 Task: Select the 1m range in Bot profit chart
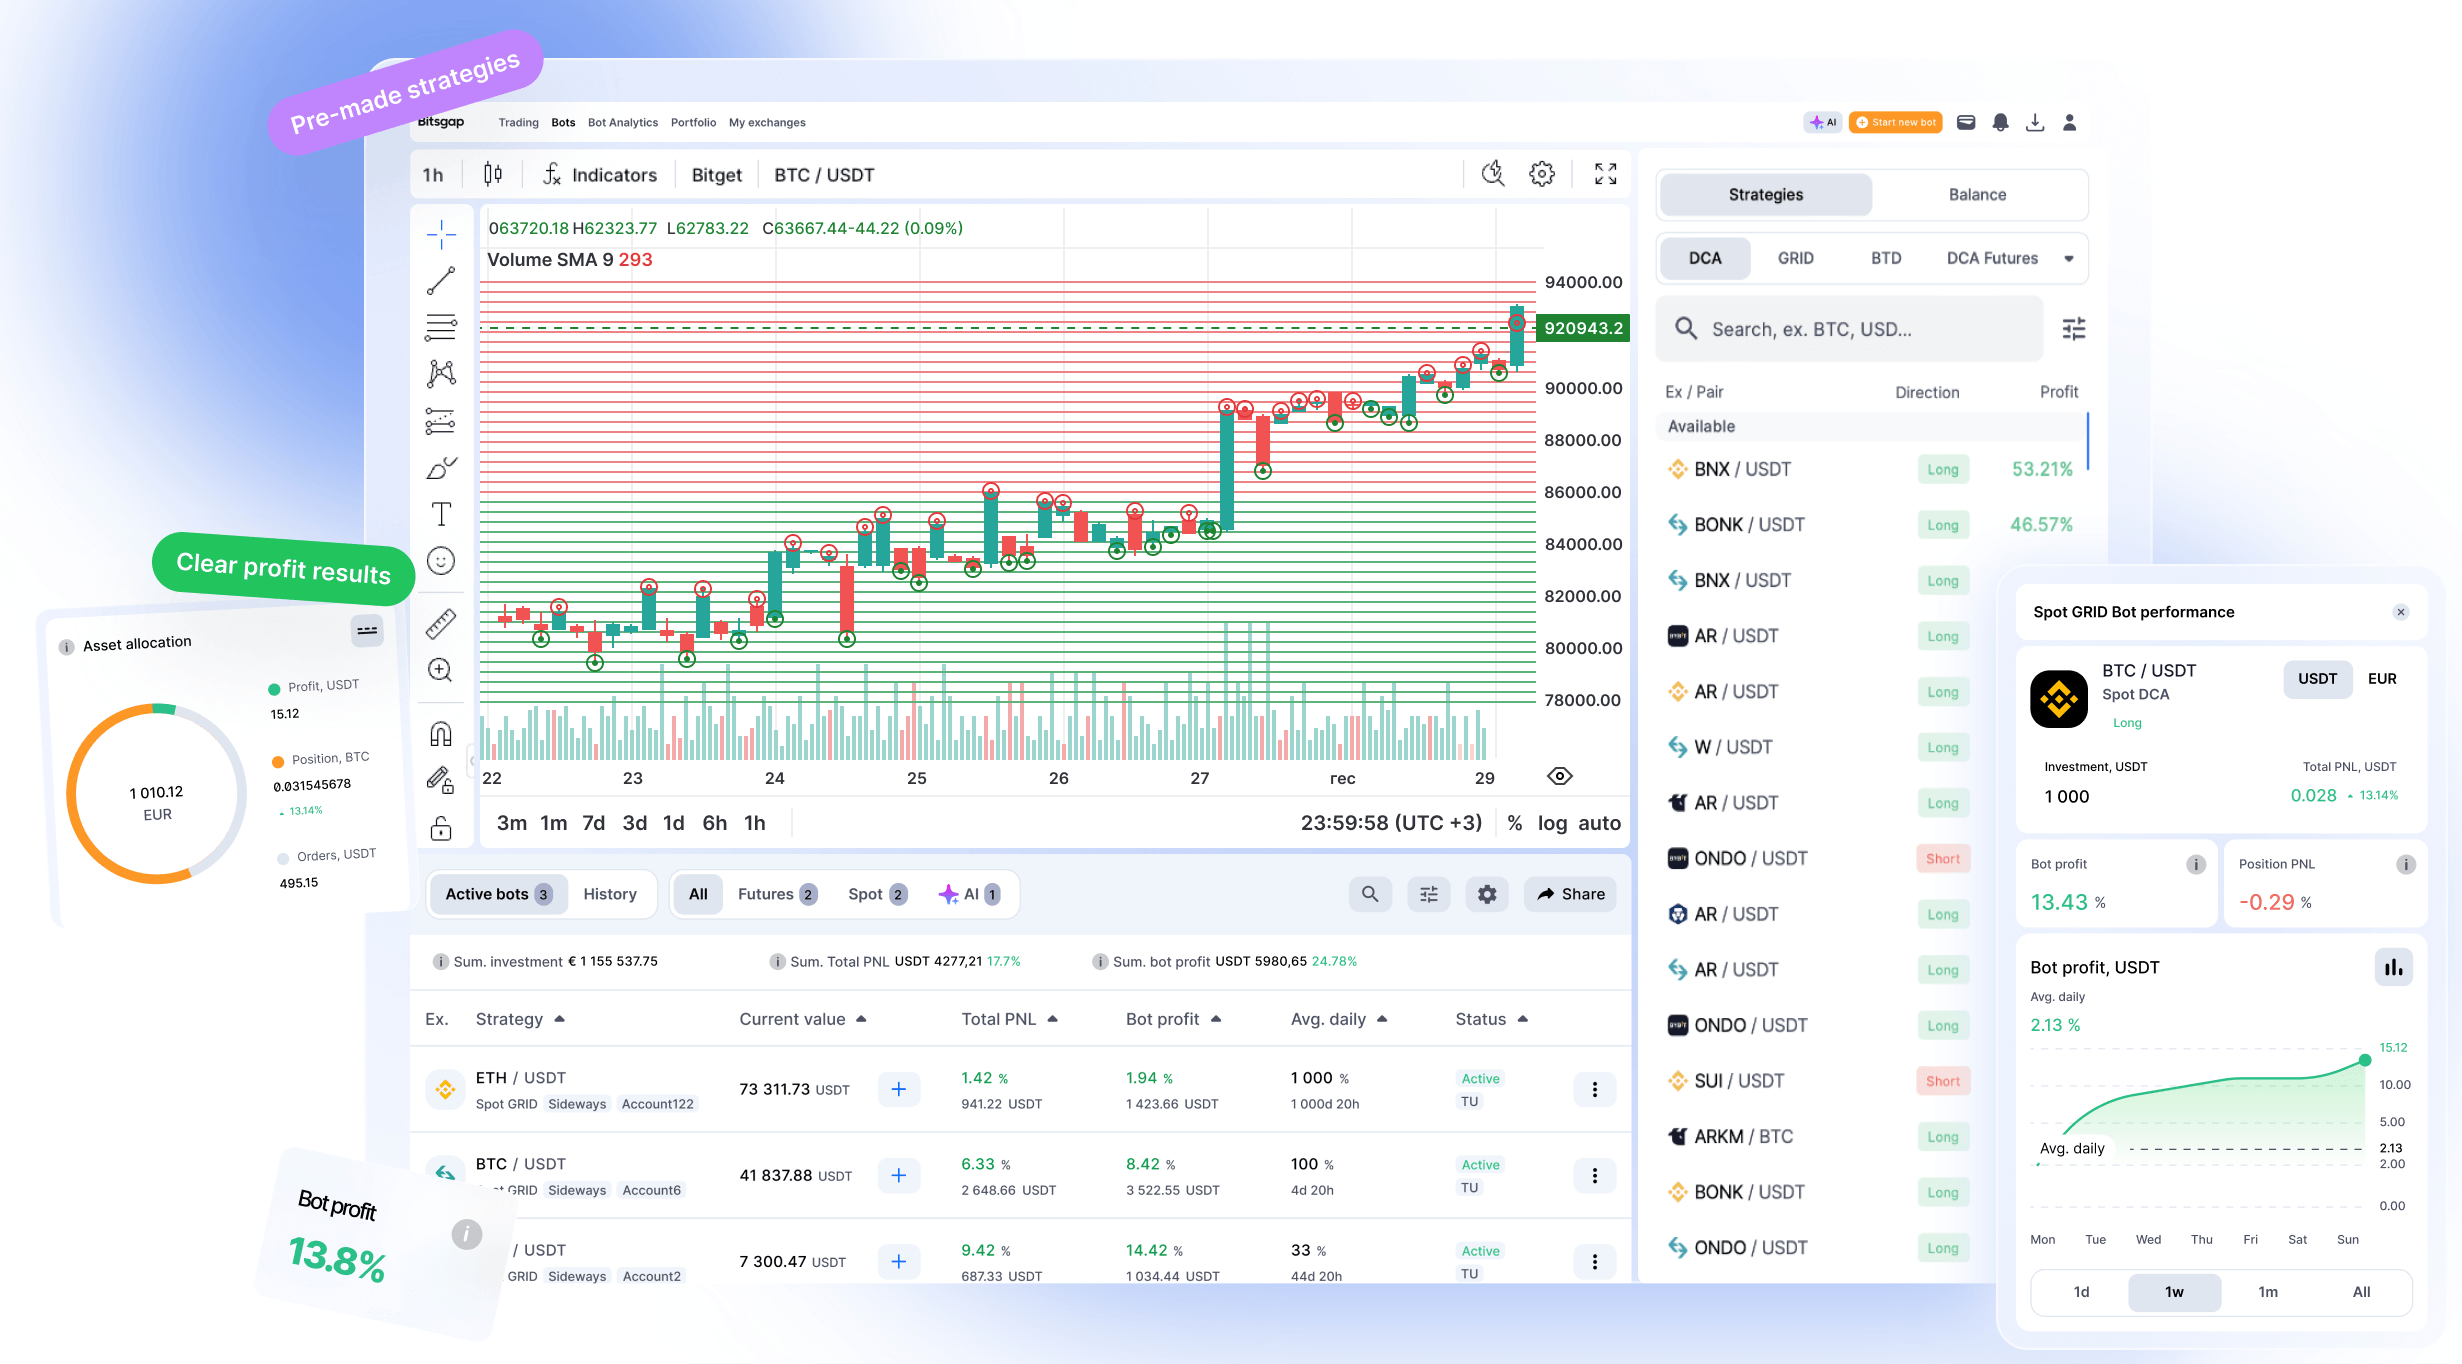pos(2268,1292)
